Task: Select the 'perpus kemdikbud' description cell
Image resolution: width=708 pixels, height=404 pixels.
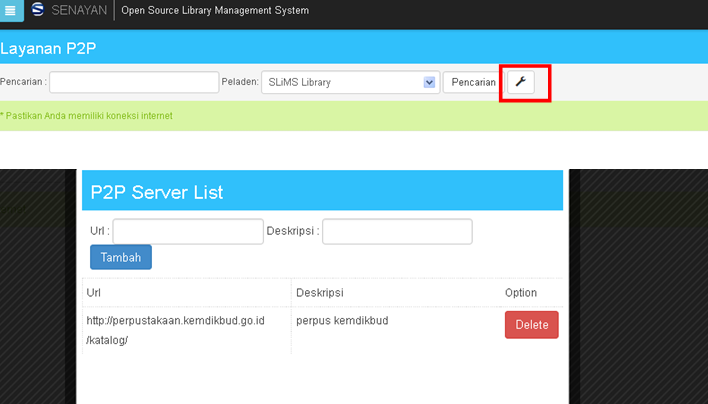Action: tap(342, 320)
